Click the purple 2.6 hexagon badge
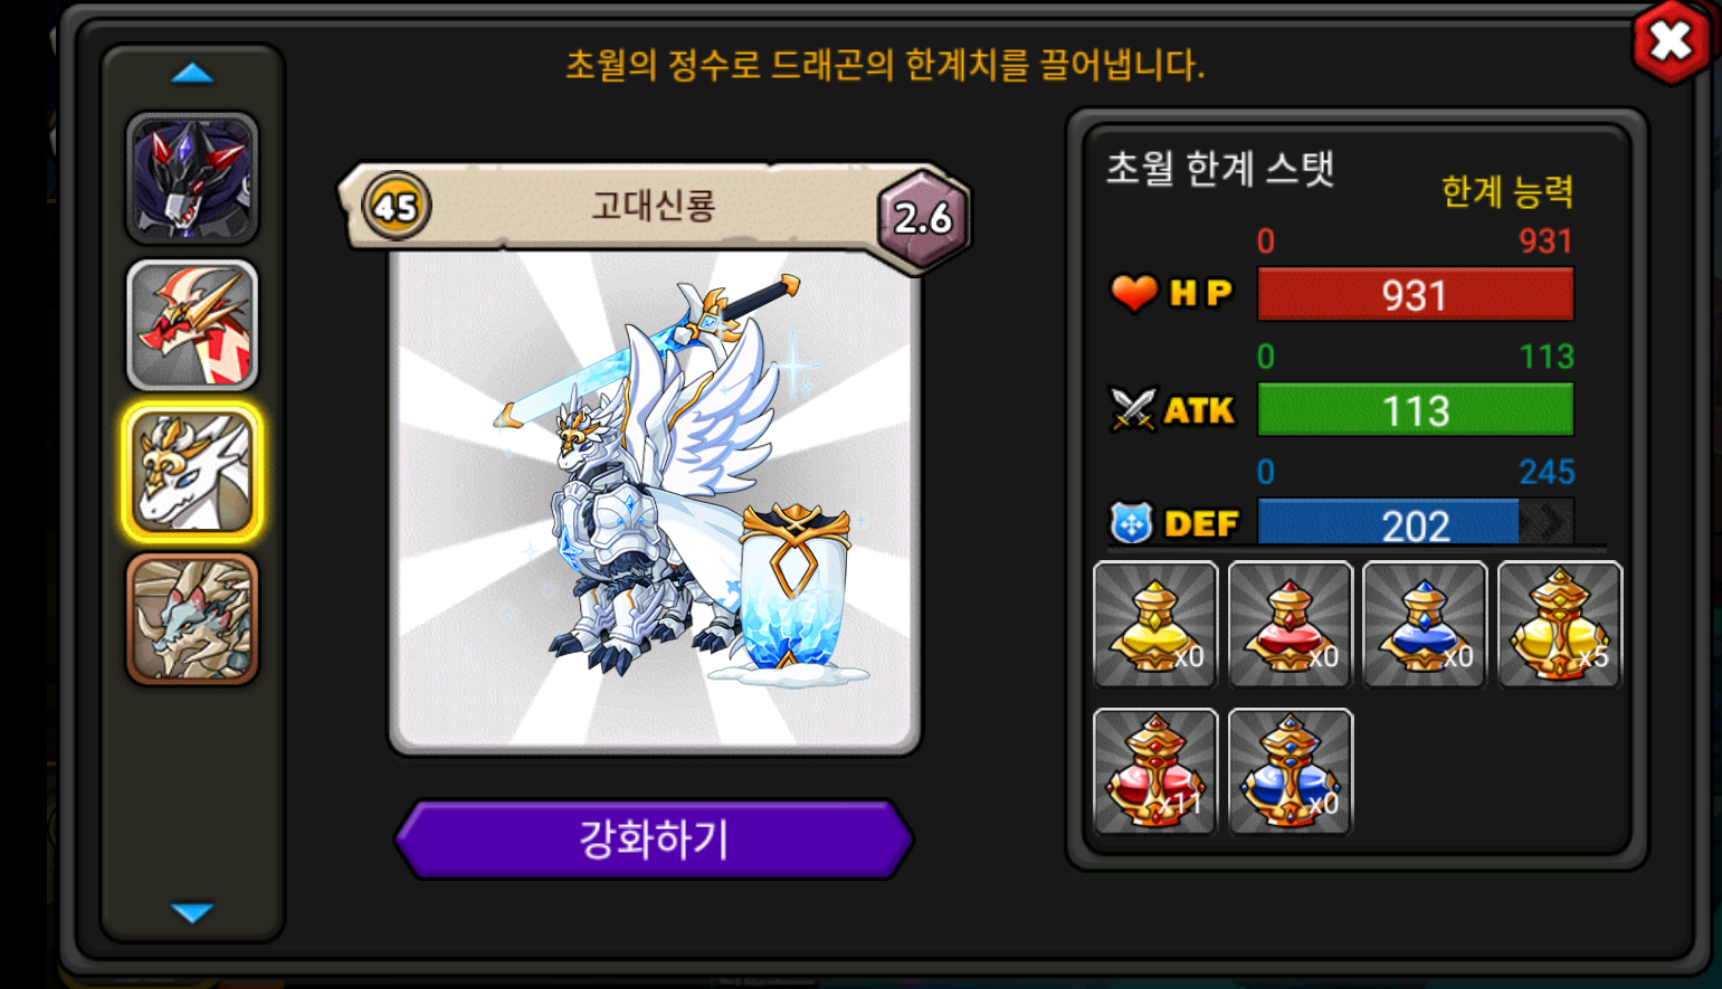 (923, 218)
